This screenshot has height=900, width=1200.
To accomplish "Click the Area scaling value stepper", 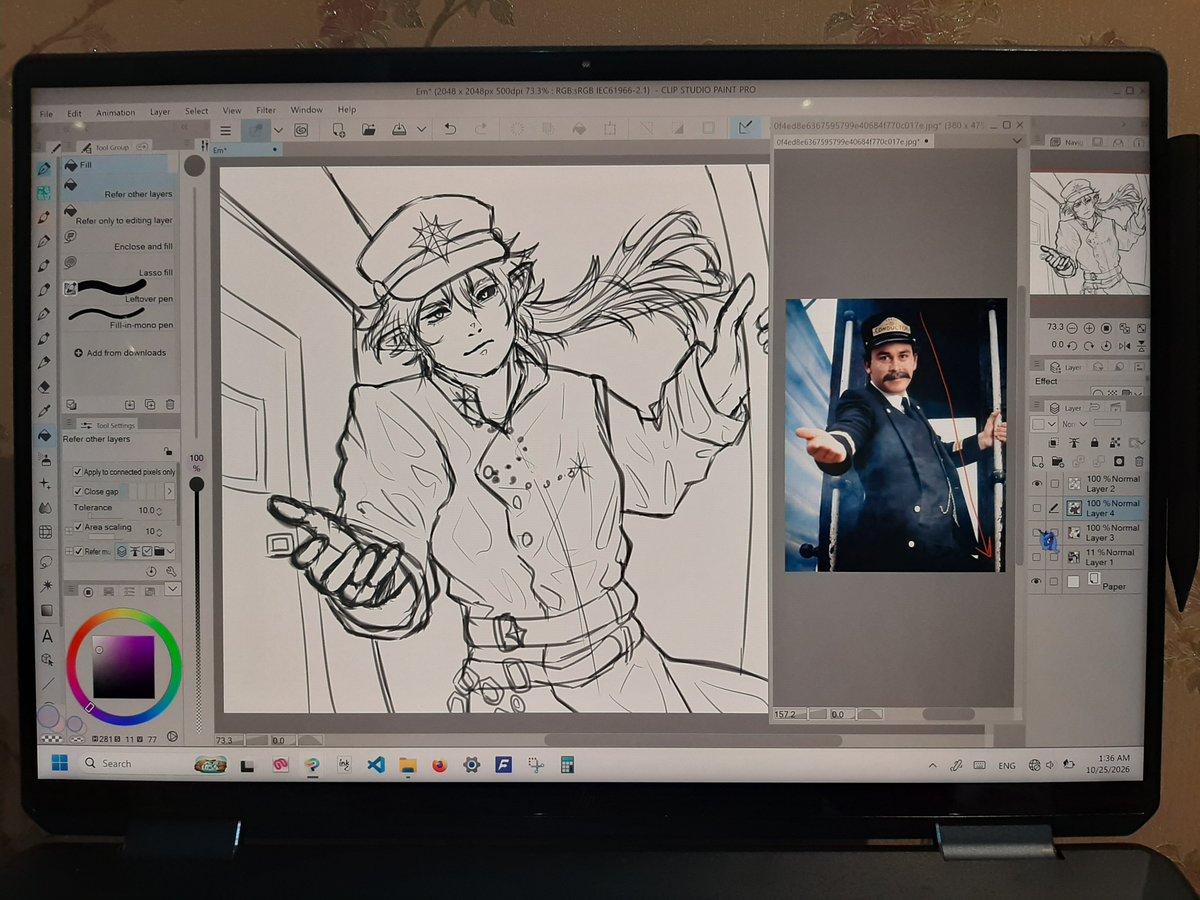I will click(x=161, y=531).
